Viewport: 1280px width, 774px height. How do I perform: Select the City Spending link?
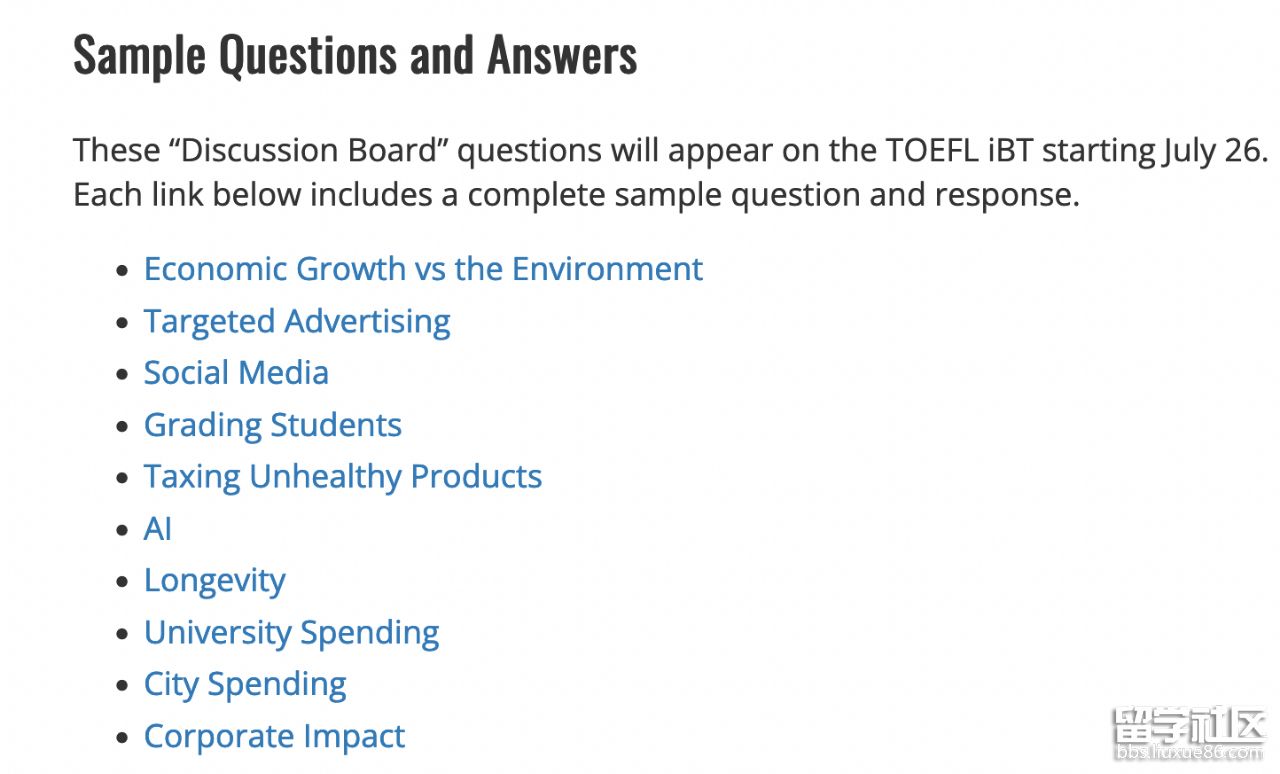(x=245, y=685)
